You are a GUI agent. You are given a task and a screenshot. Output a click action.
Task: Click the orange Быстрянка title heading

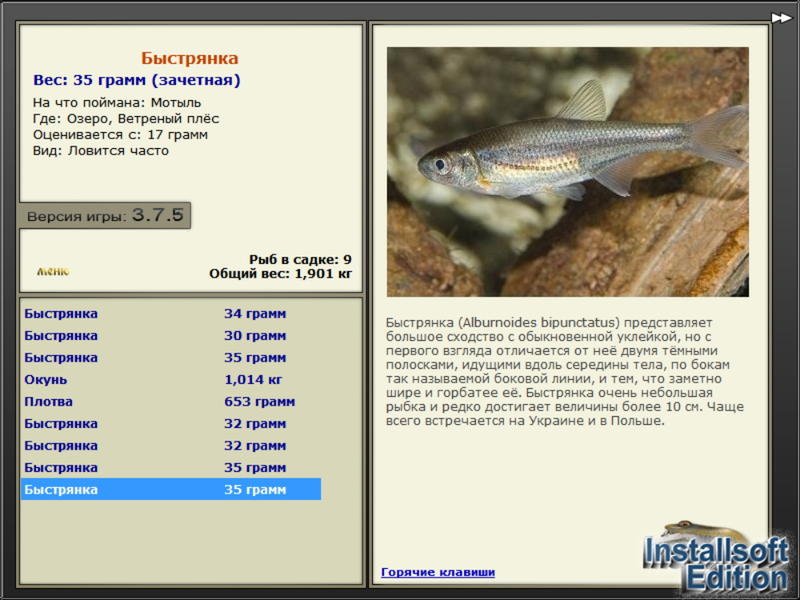point(190,58)
